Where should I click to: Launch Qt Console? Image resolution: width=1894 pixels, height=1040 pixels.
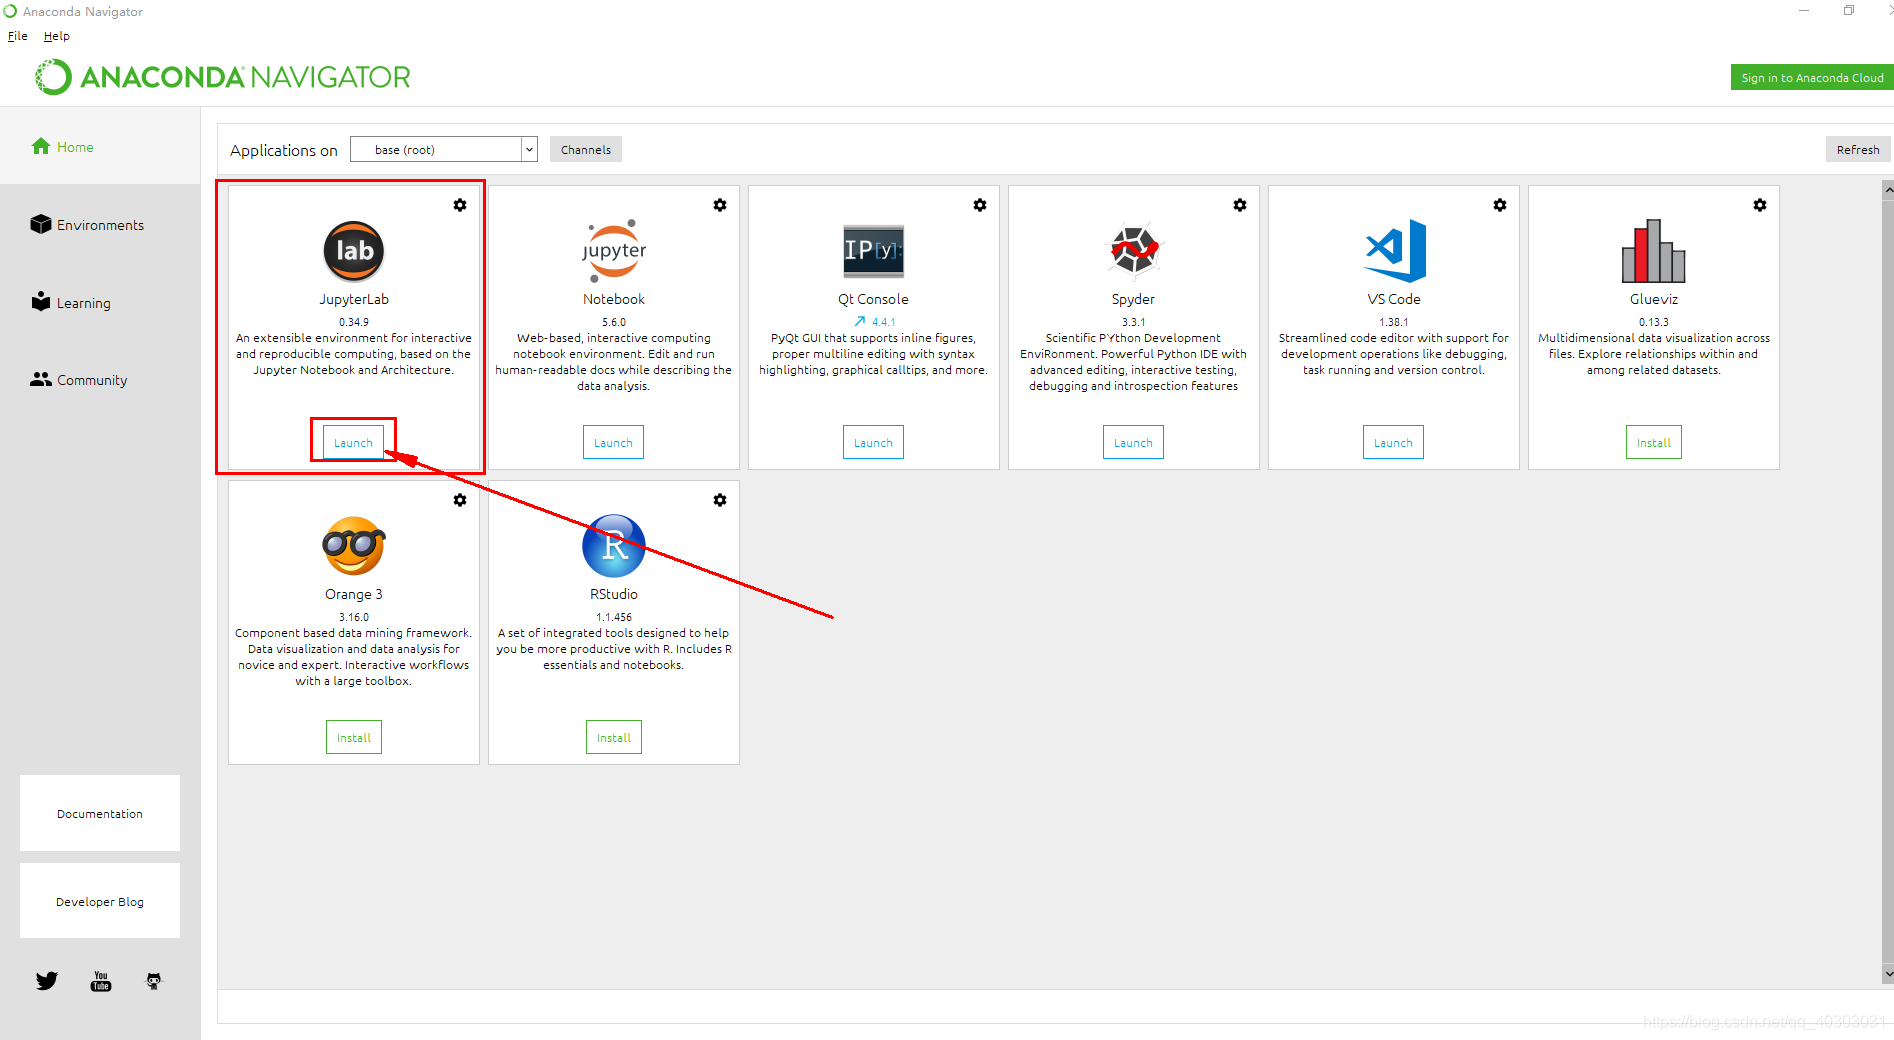click(873, 443)
